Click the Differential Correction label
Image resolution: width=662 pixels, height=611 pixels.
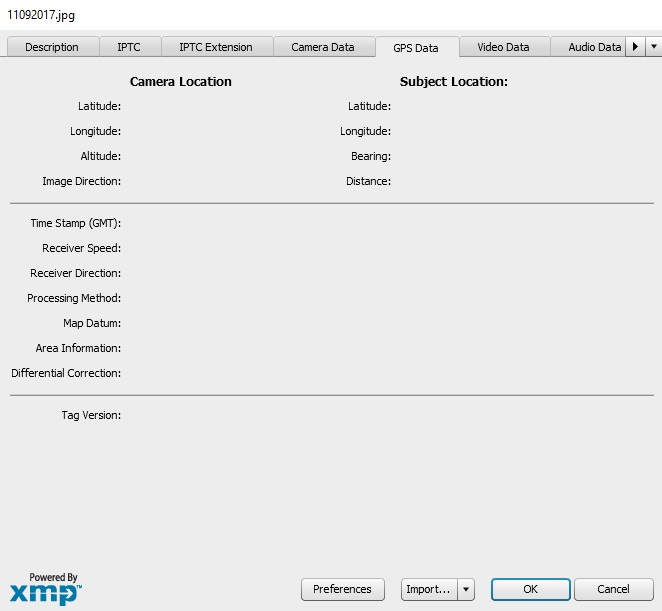point(66,373)
